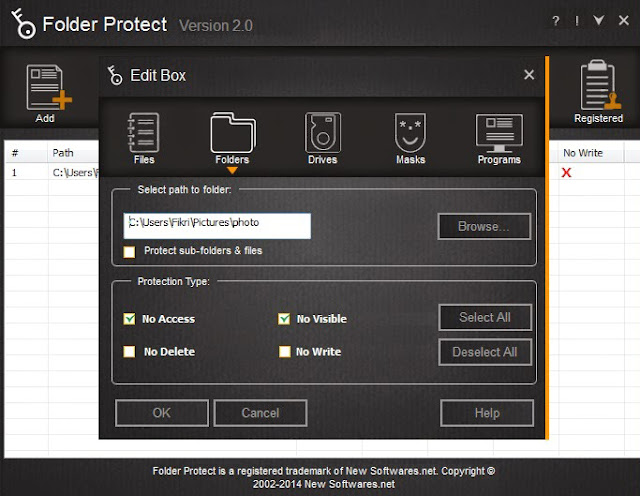
Task: Click the Add item toolbar icon
Action: tap(48, 88)
